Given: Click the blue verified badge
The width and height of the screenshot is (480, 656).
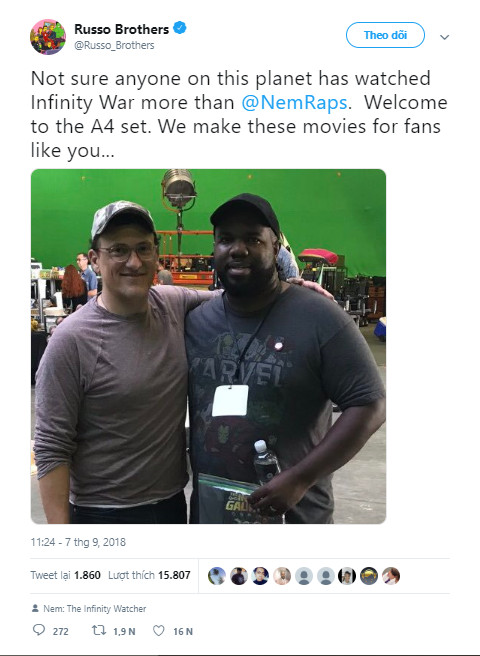Looking at the screenshot, I should tap(180, 28).
